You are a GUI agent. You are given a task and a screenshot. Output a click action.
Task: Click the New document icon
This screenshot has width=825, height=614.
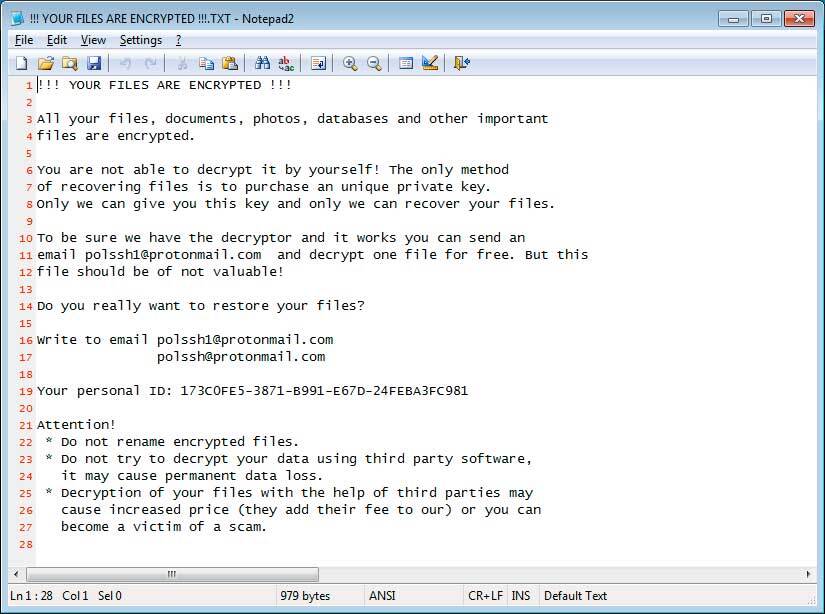click(22, 63)
